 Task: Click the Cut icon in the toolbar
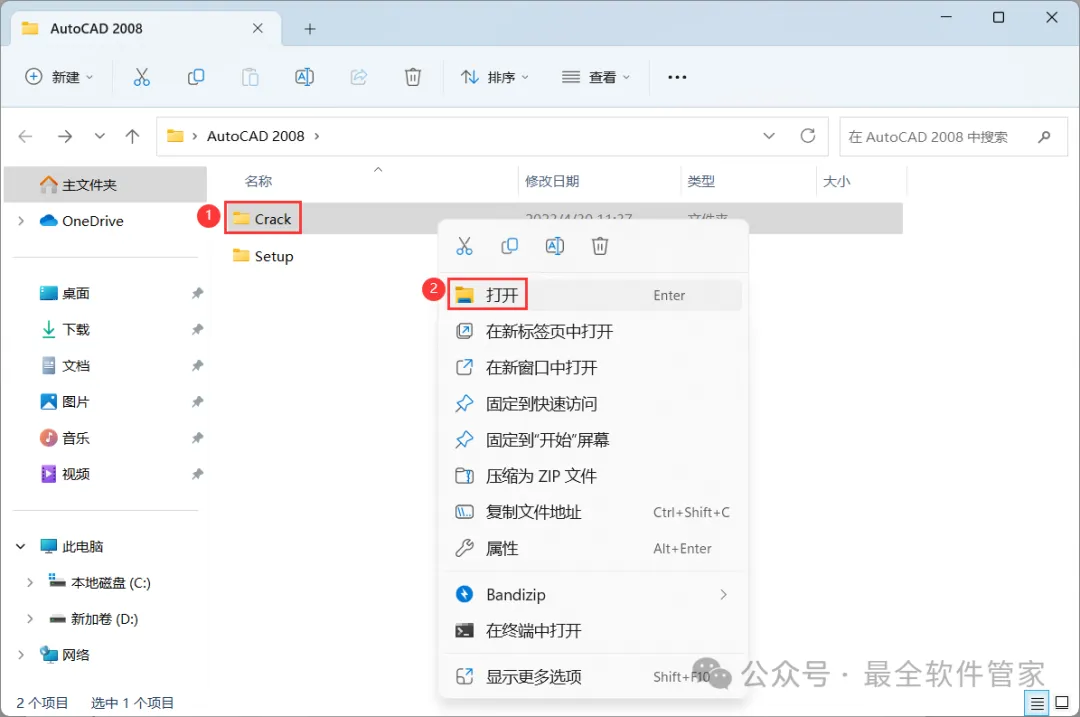(x=141, y=77)
